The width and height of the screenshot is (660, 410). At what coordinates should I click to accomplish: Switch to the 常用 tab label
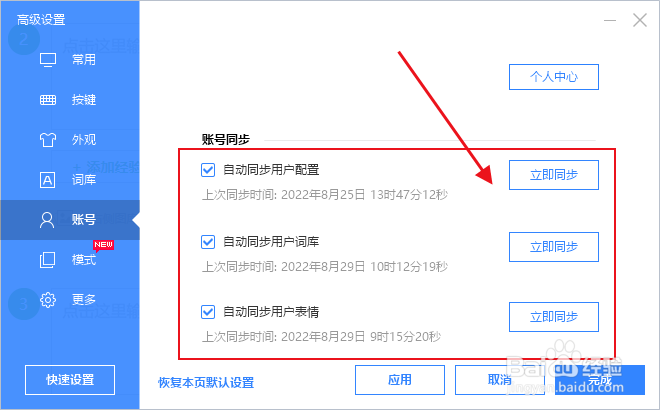[x=84, y=60]
